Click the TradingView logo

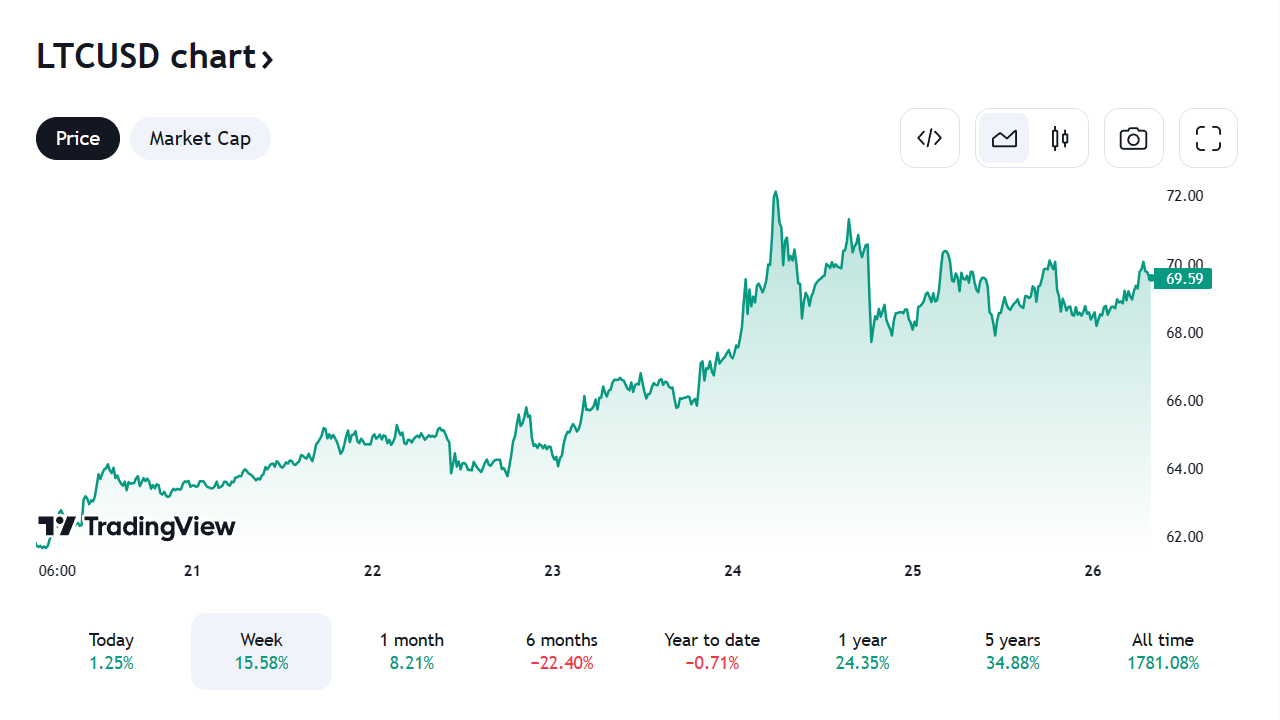tap(137, 526)
